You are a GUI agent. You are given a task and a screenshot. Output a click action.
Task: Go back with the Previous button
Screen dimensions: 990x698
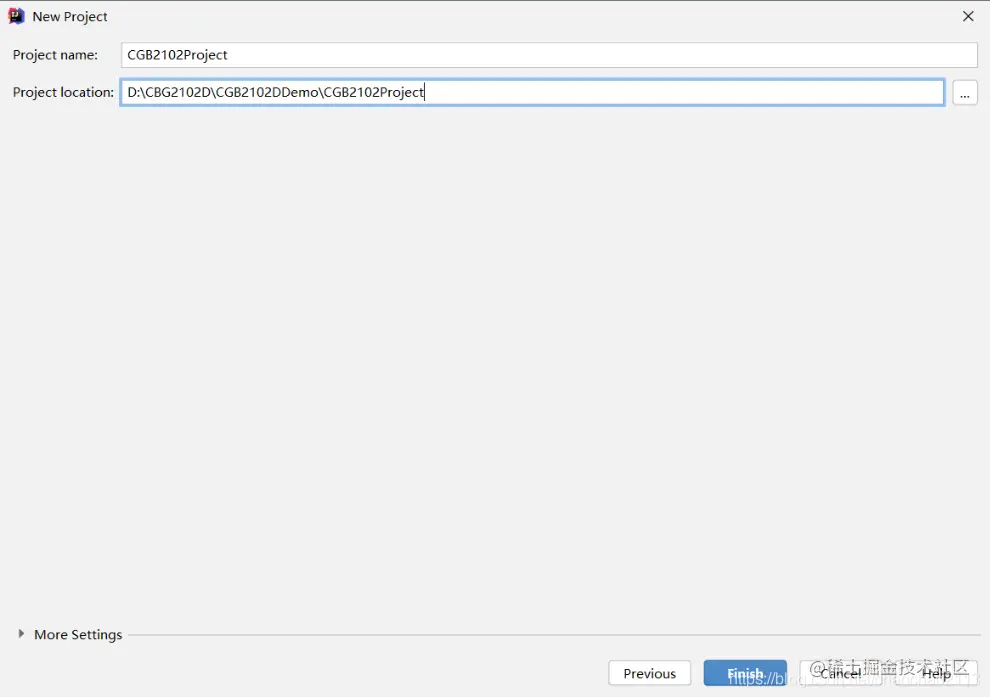(x=650, y=673)
